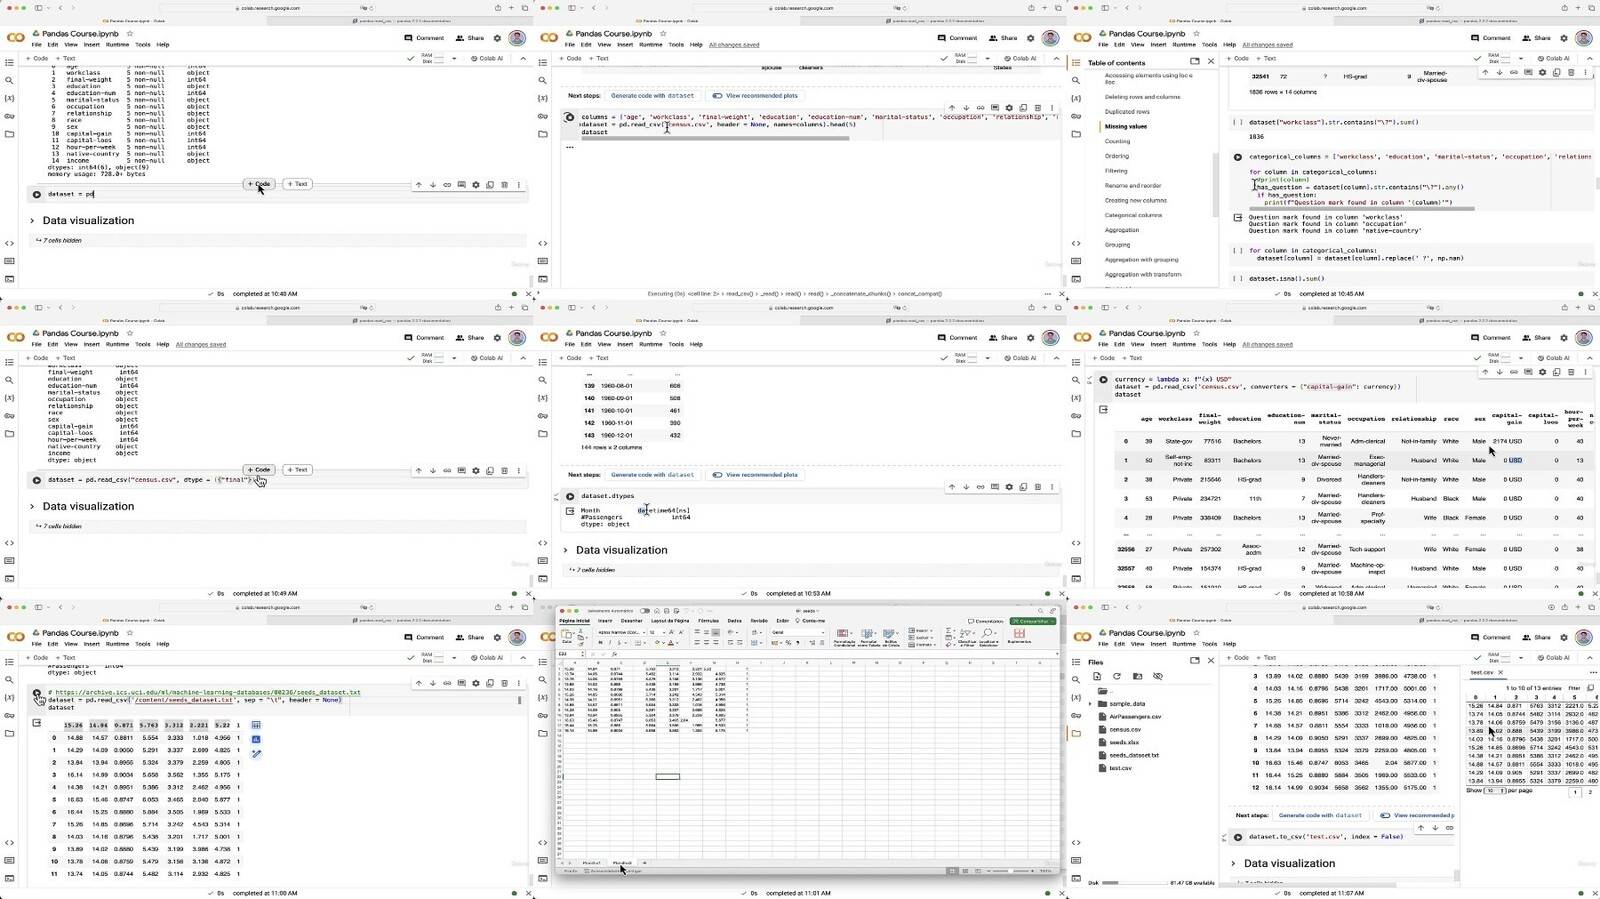The image size is (1600, 899).
Task: Open code snippets icon in Table of contents window
Action: [x=1076, y=243]
